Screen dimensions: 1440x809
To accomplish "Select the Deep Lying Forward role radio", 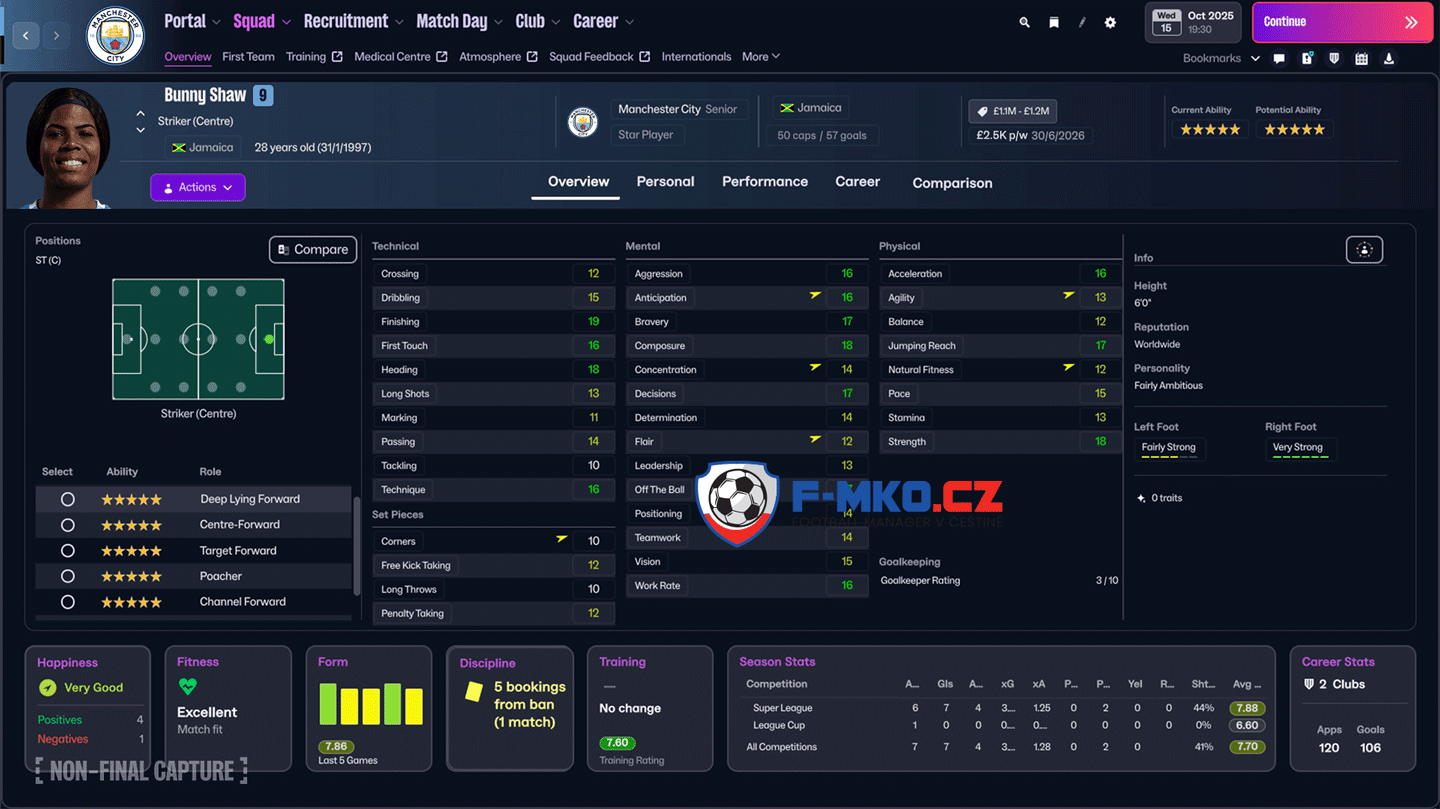I will point(67,499).
